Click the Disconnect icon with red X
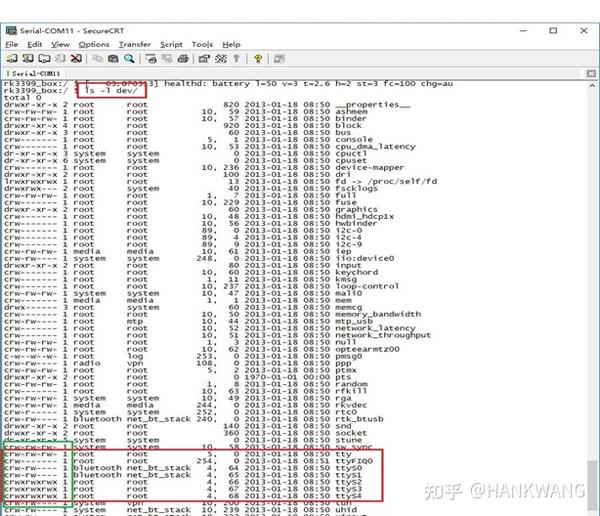Screen dimensions: 600x516 pyautogui.click(x=76, y=59)
